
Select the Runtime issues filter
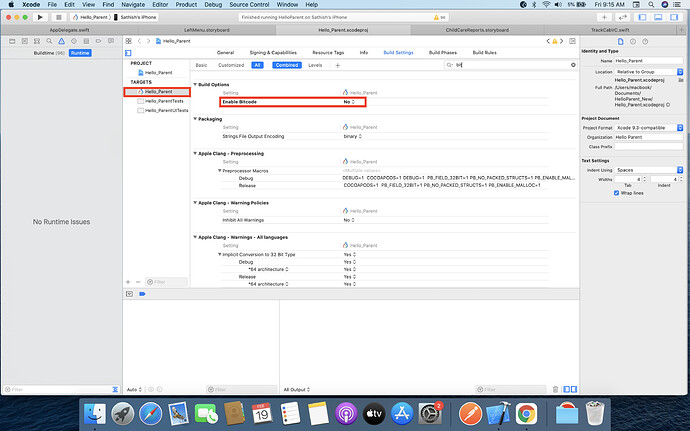[x=80, y=53]
